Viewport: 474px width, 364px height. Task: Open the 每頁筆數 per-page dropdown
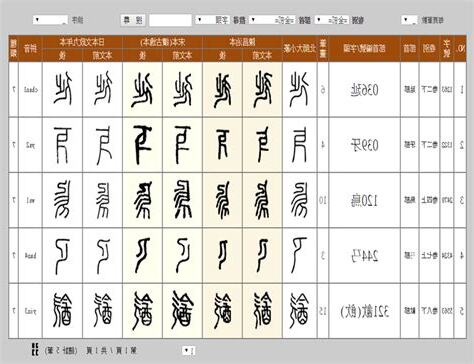[409, 20]
